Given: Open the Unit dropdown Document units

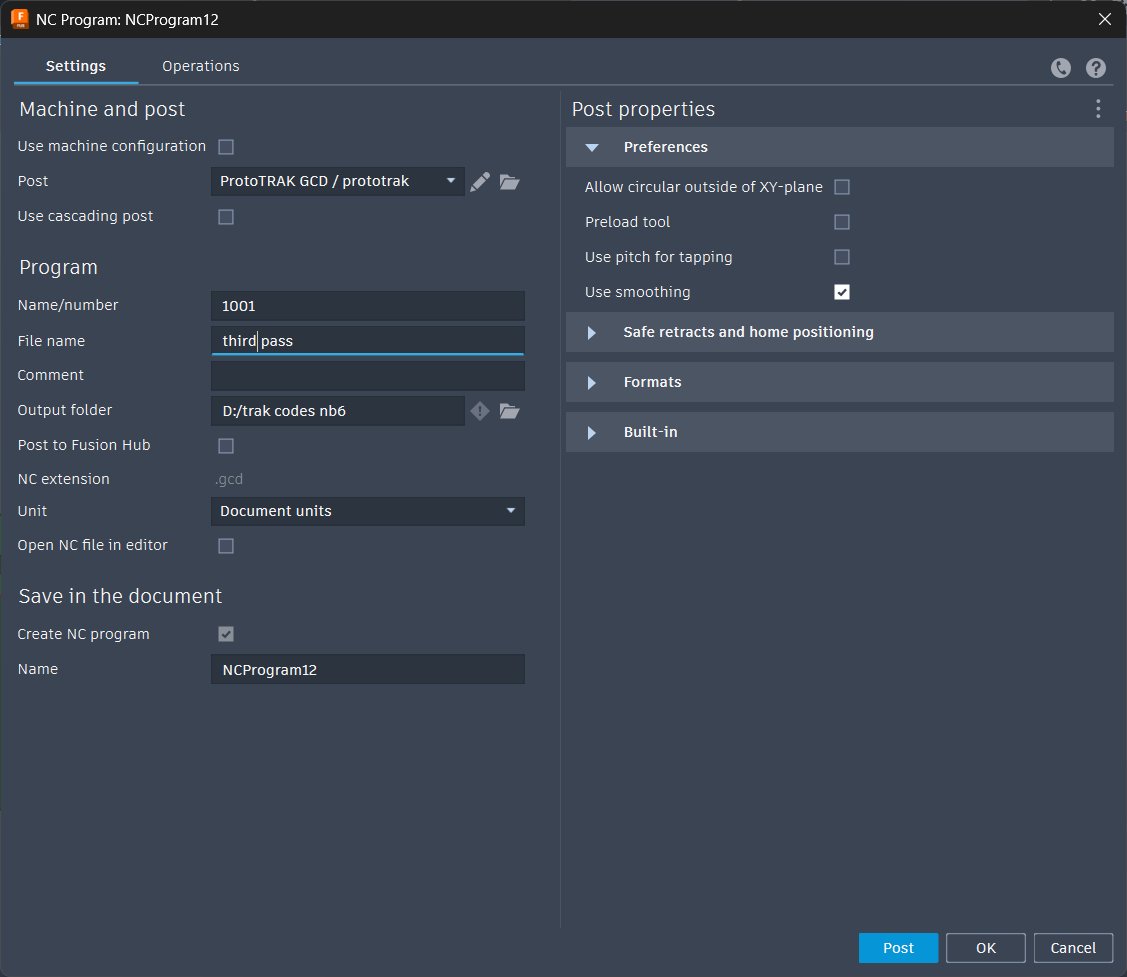Looking at the screenshot, I should click(367, 511).
